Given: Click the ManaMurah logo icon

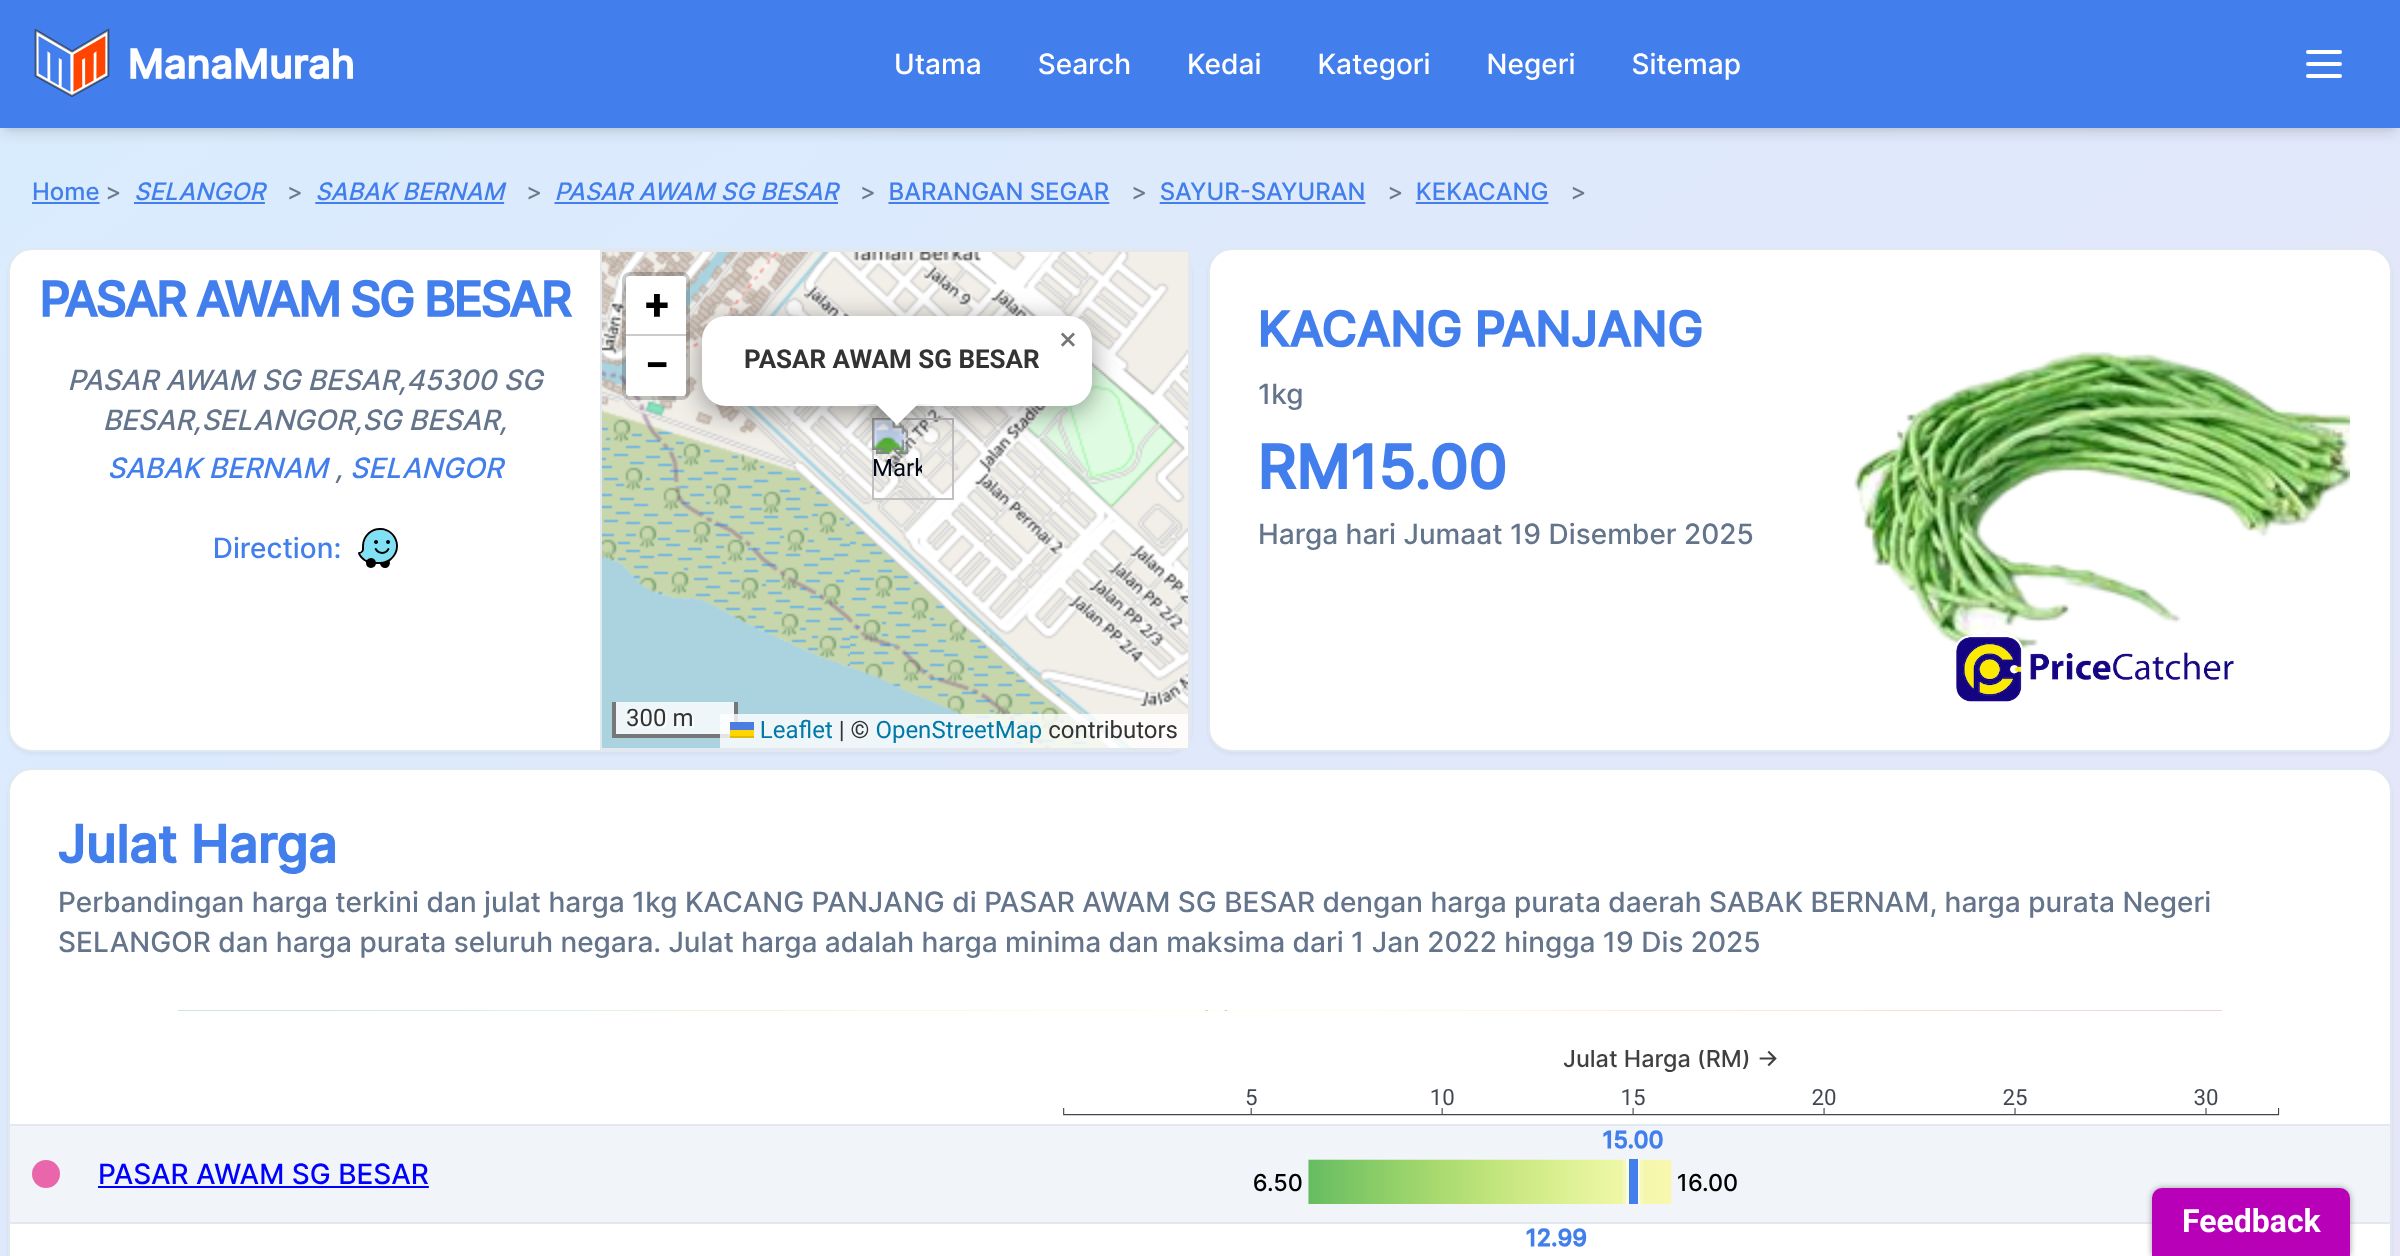Looking at the screenshot, I should tap(71, 63).
